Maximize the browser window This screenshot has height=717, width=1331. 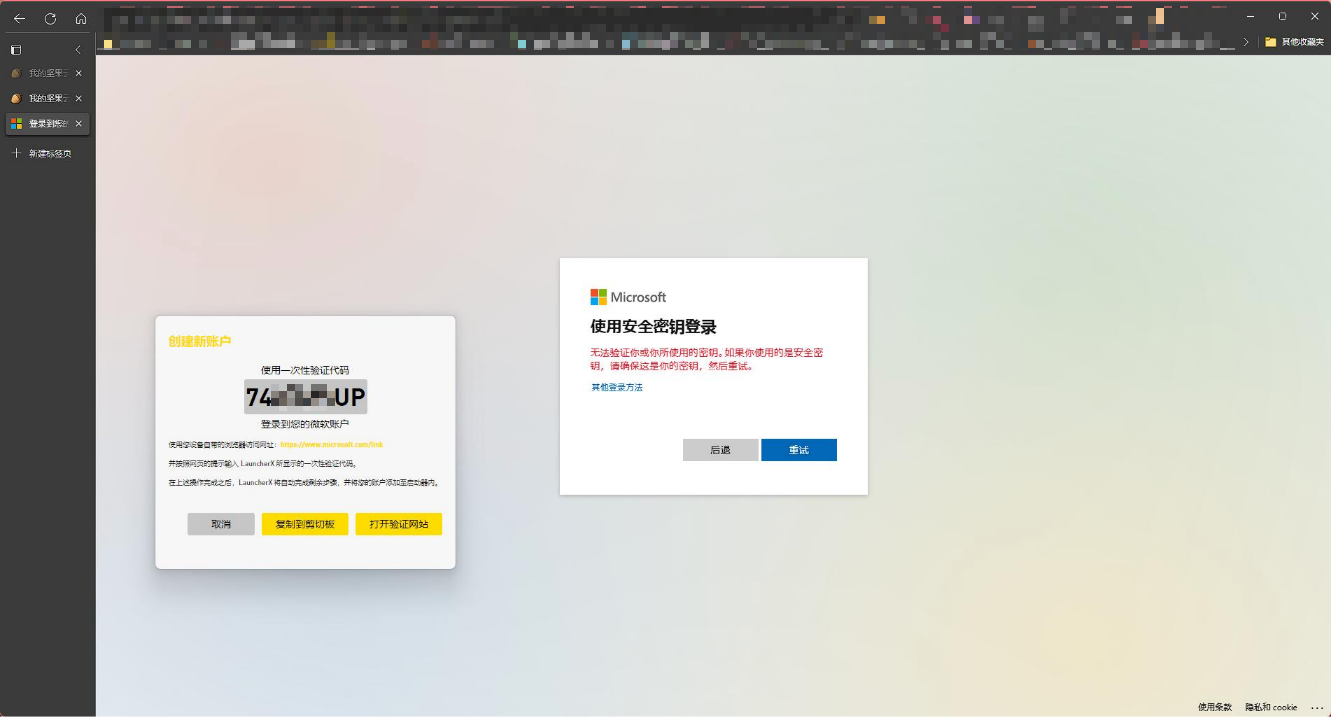click(1283, 17)
